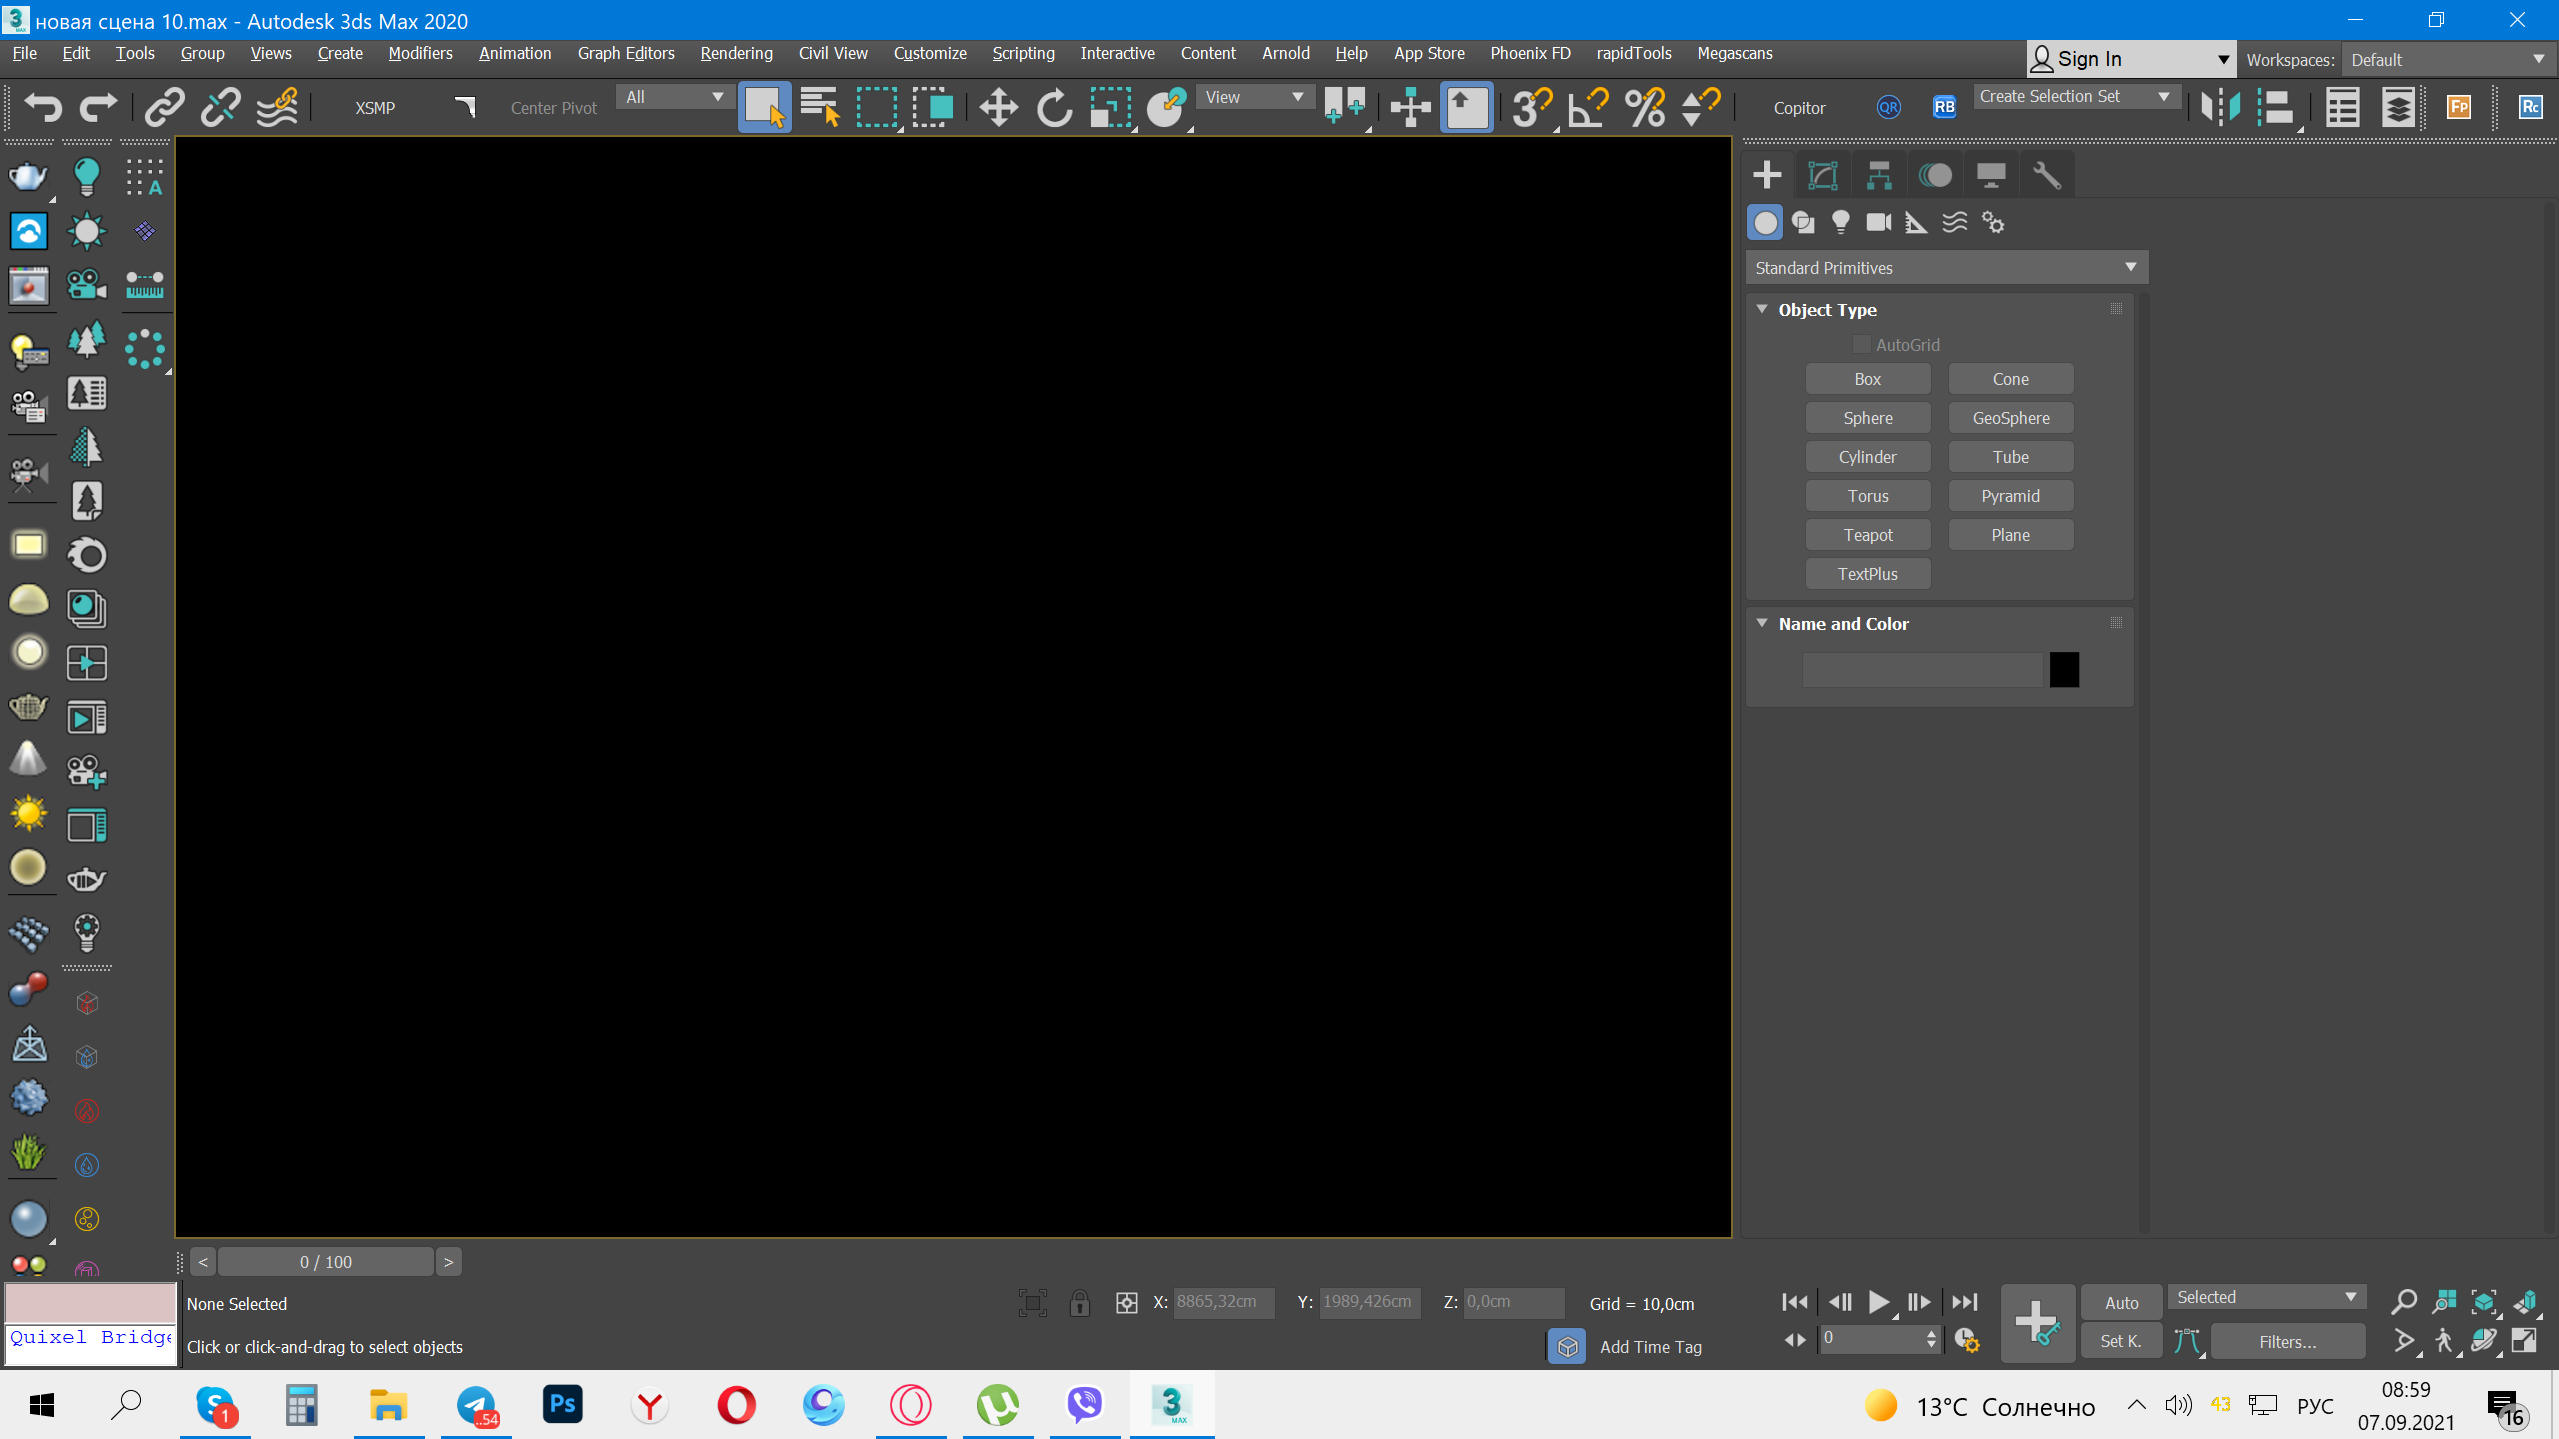
Task: Collapse the Object Type rollout
Action: click(x=1763, y=310)
